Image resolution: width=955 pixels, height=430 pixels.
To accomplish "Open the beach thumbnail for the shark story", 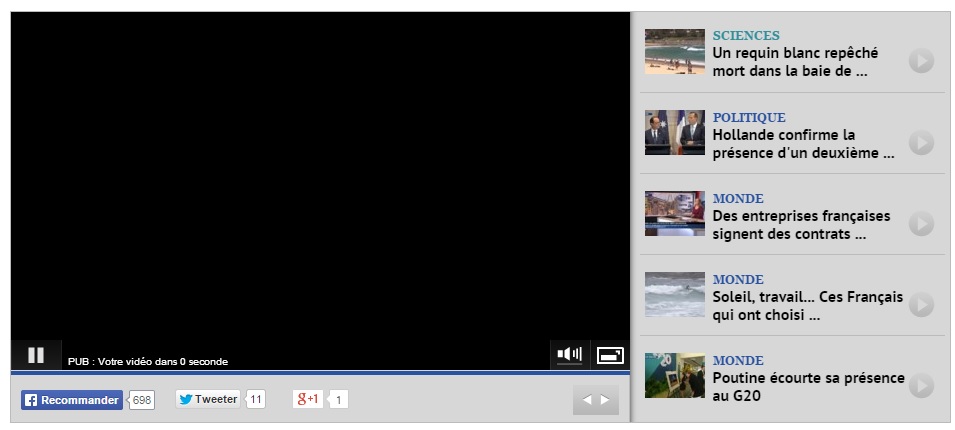I will pos(675,52).
